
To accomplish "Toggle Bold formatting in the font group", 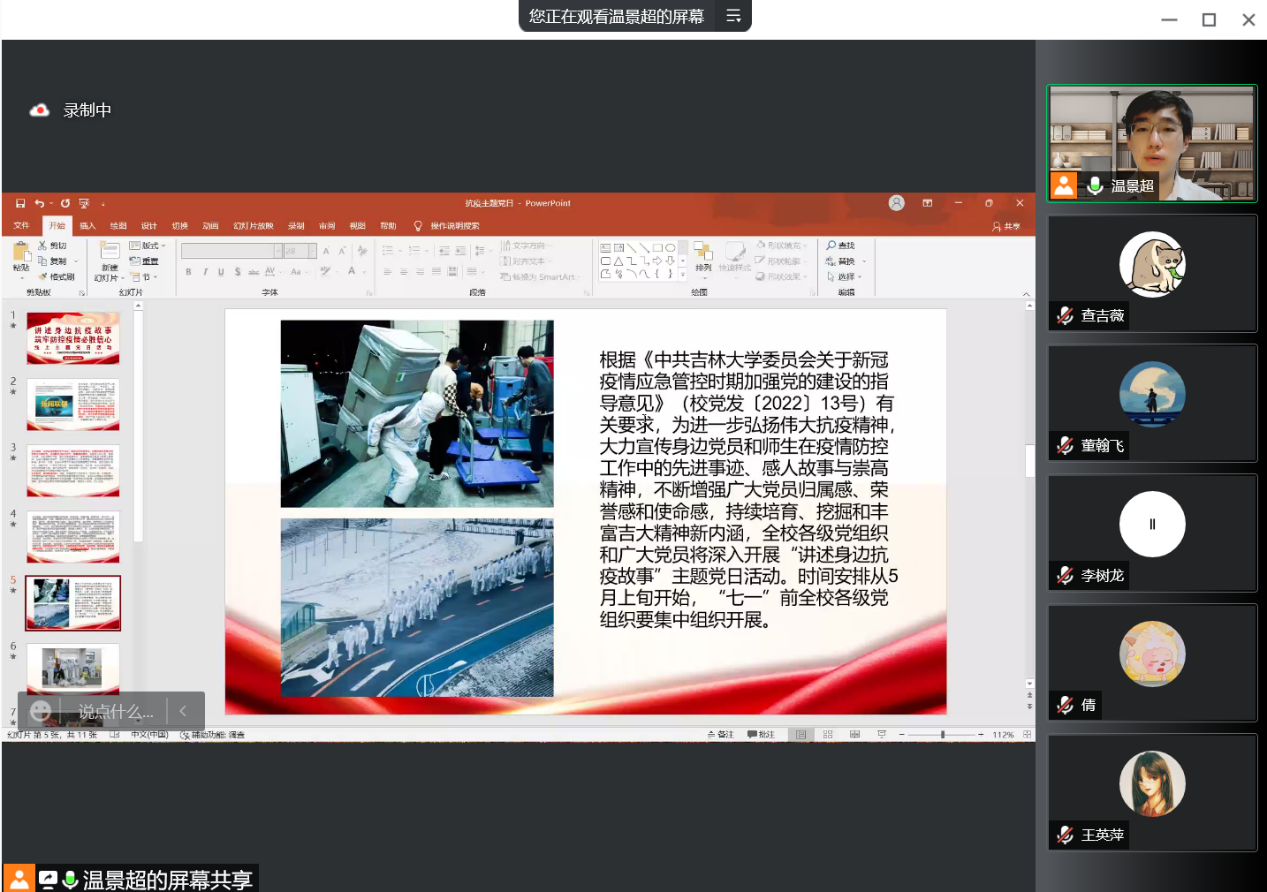I will pyautogui.click(x=189, y=272).
